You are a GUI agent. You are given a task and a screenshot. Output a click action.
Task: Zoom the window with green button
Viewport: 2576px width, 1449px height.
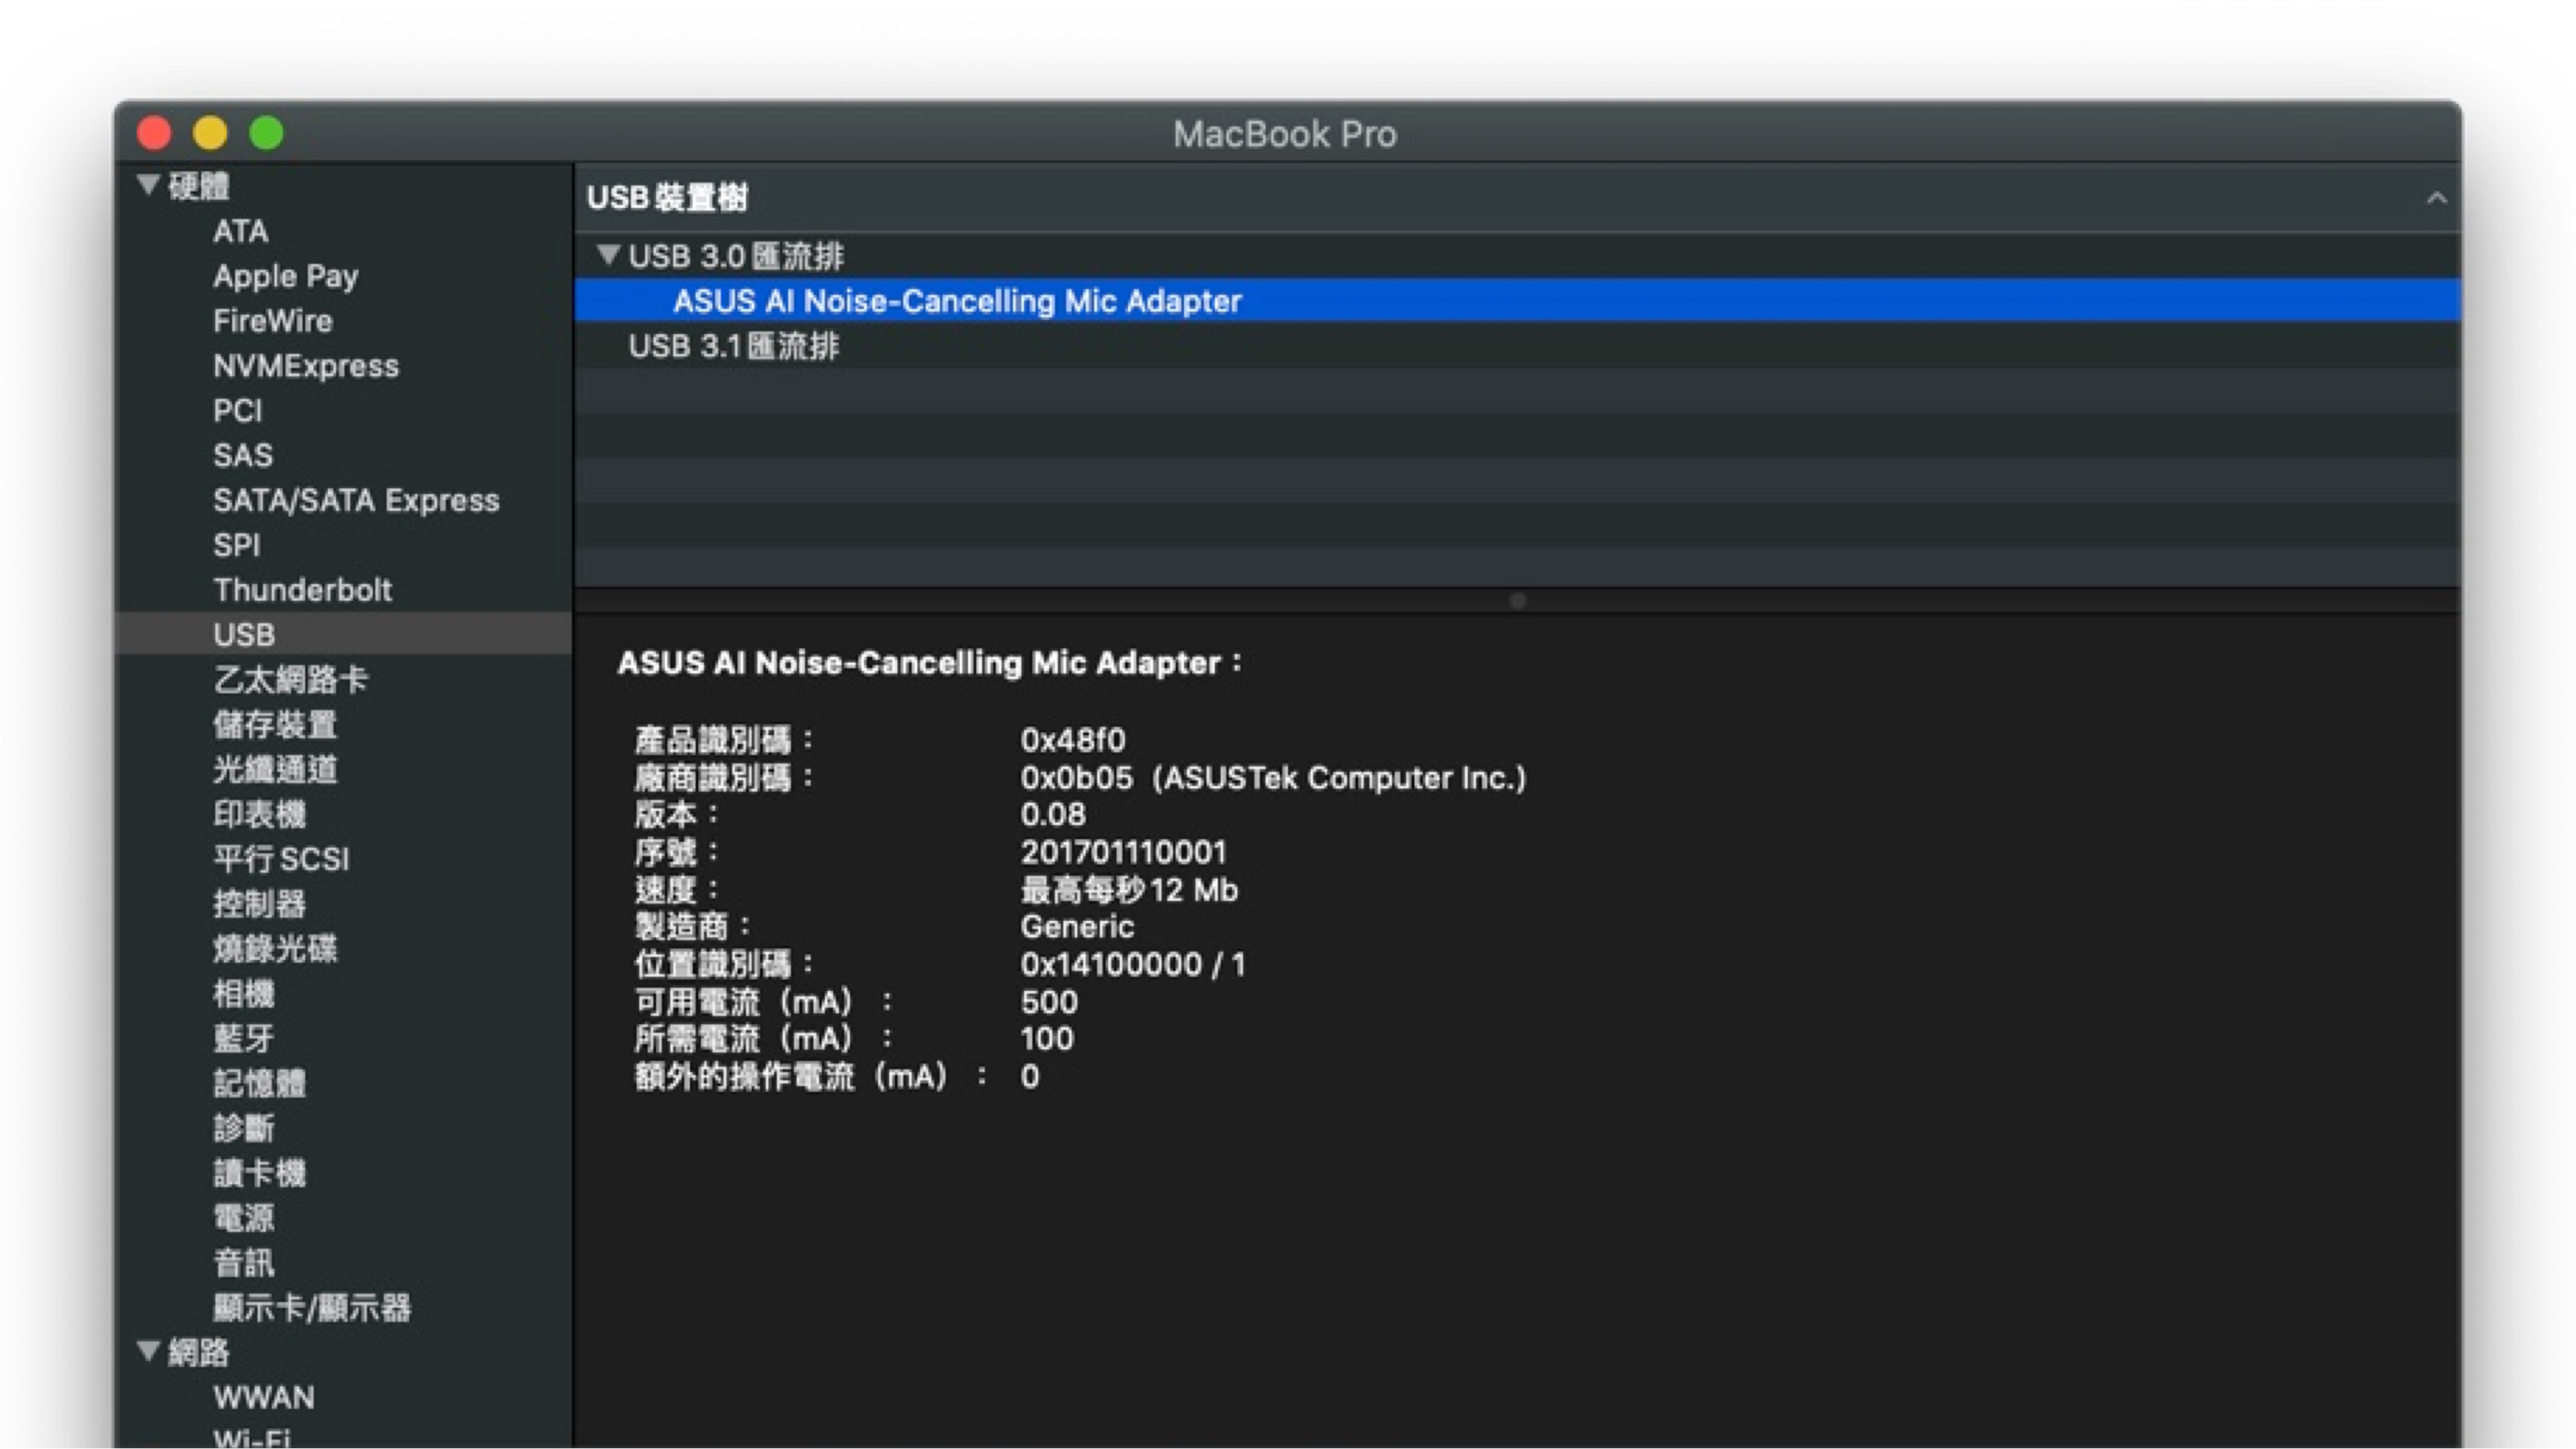click(266, 132)
